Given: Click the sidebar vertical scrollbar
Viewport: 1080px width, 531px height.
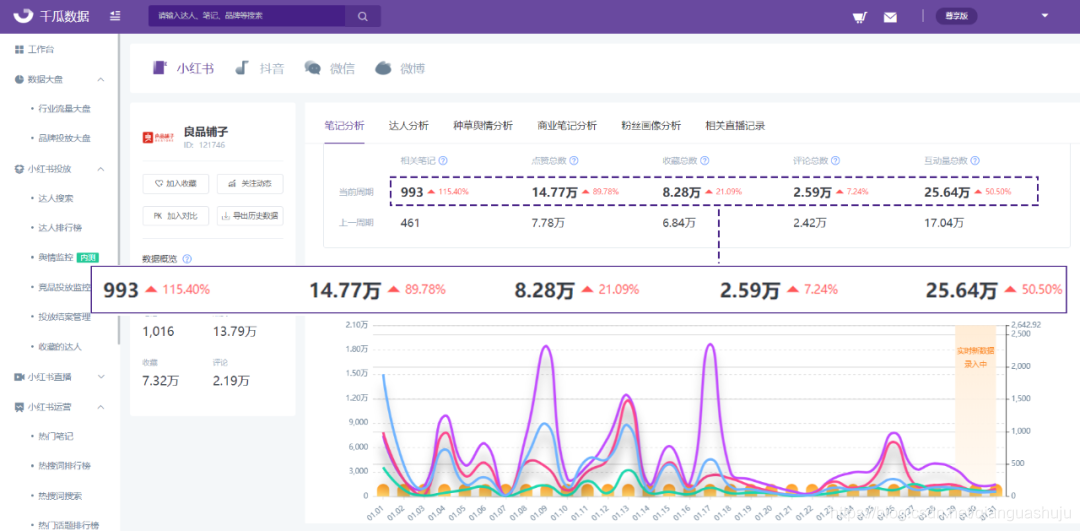Looking at the screenshot, I should coord(118,189).
